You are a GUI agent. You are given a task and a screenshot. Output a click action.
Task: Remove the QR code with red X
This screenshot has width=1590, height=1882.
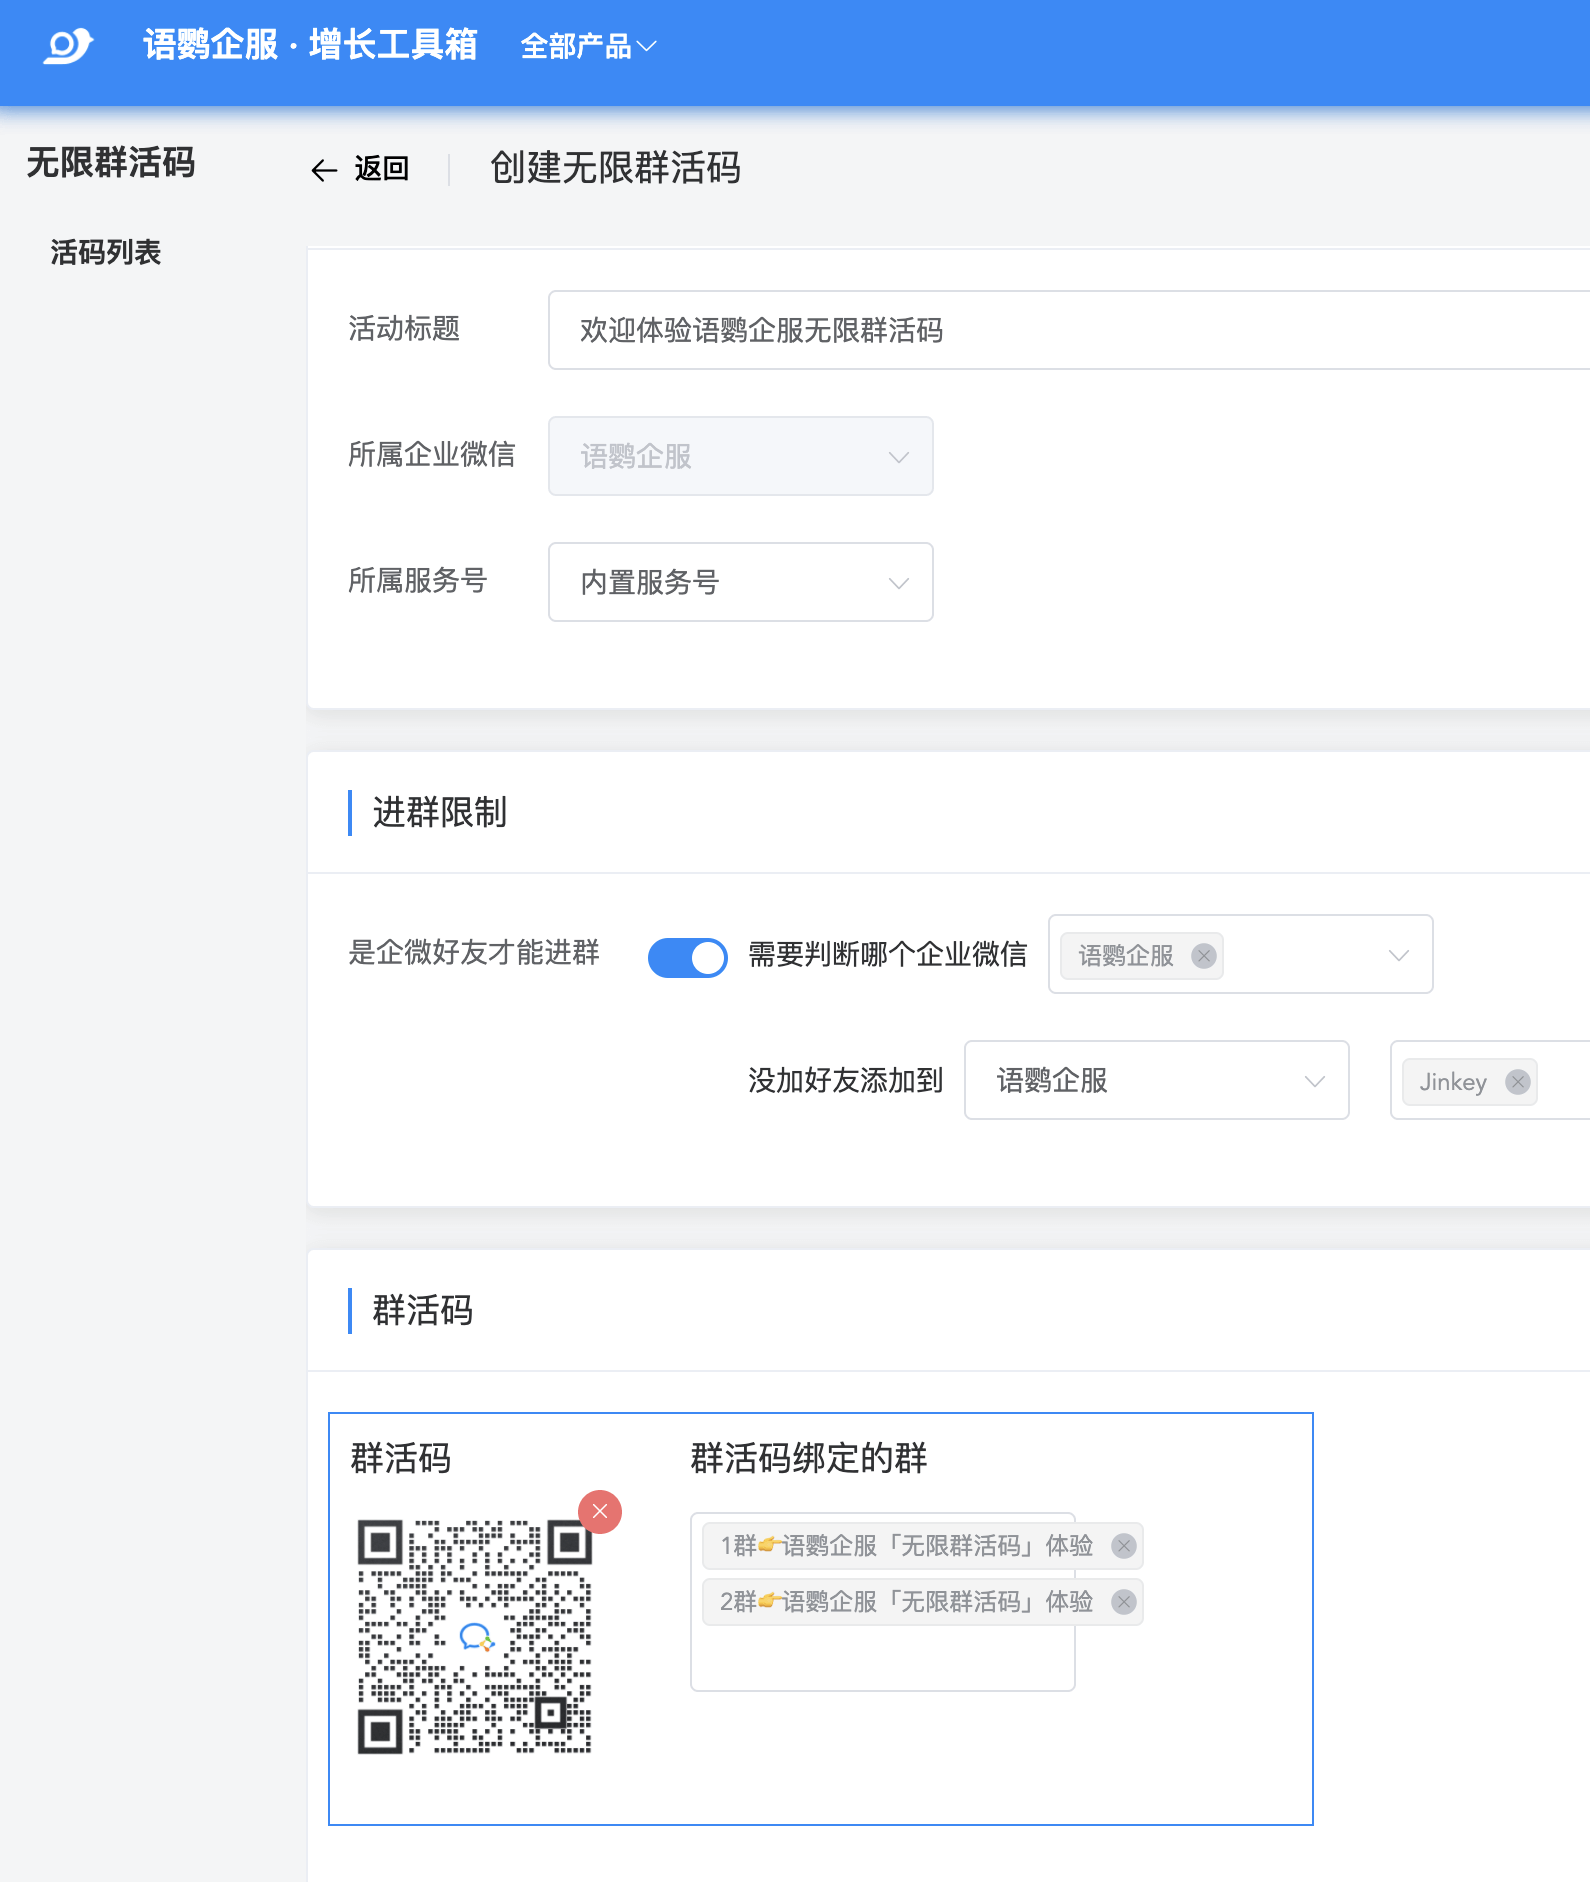[x=600, y=1511]
